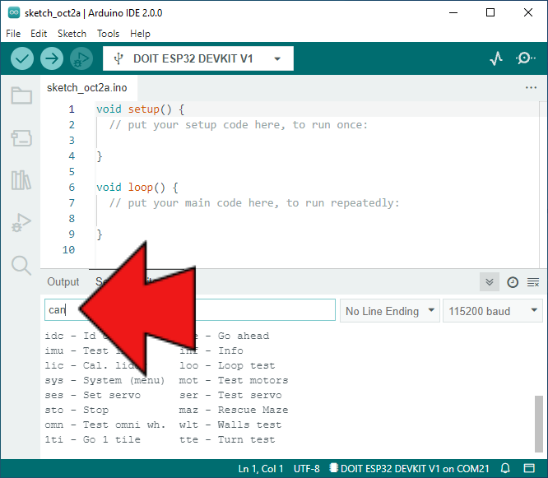
Task: Toggle the timestamp clock icon
Action: [512, 282]
